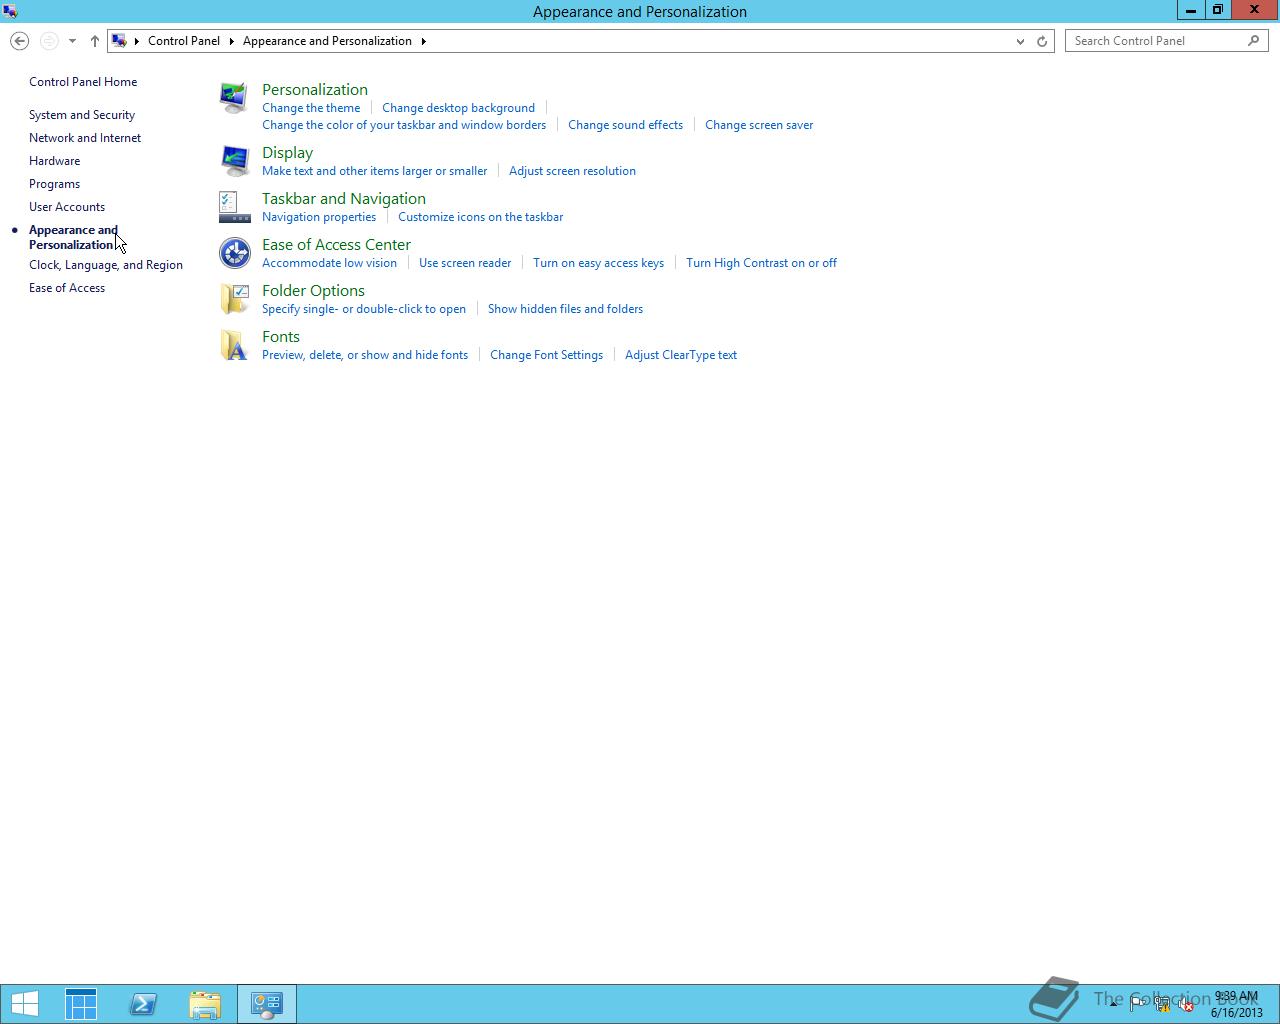Open System and Security category
Screen dimensions: 1280x1024
(x=82, y=115)
